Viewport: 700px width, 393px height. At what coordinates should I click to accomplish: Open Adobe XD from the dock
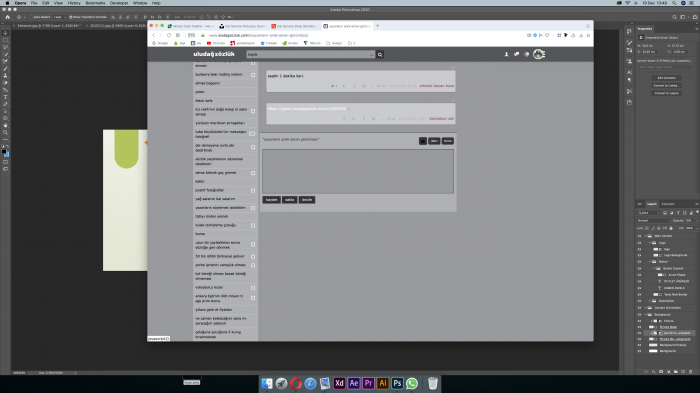point(339,383)
